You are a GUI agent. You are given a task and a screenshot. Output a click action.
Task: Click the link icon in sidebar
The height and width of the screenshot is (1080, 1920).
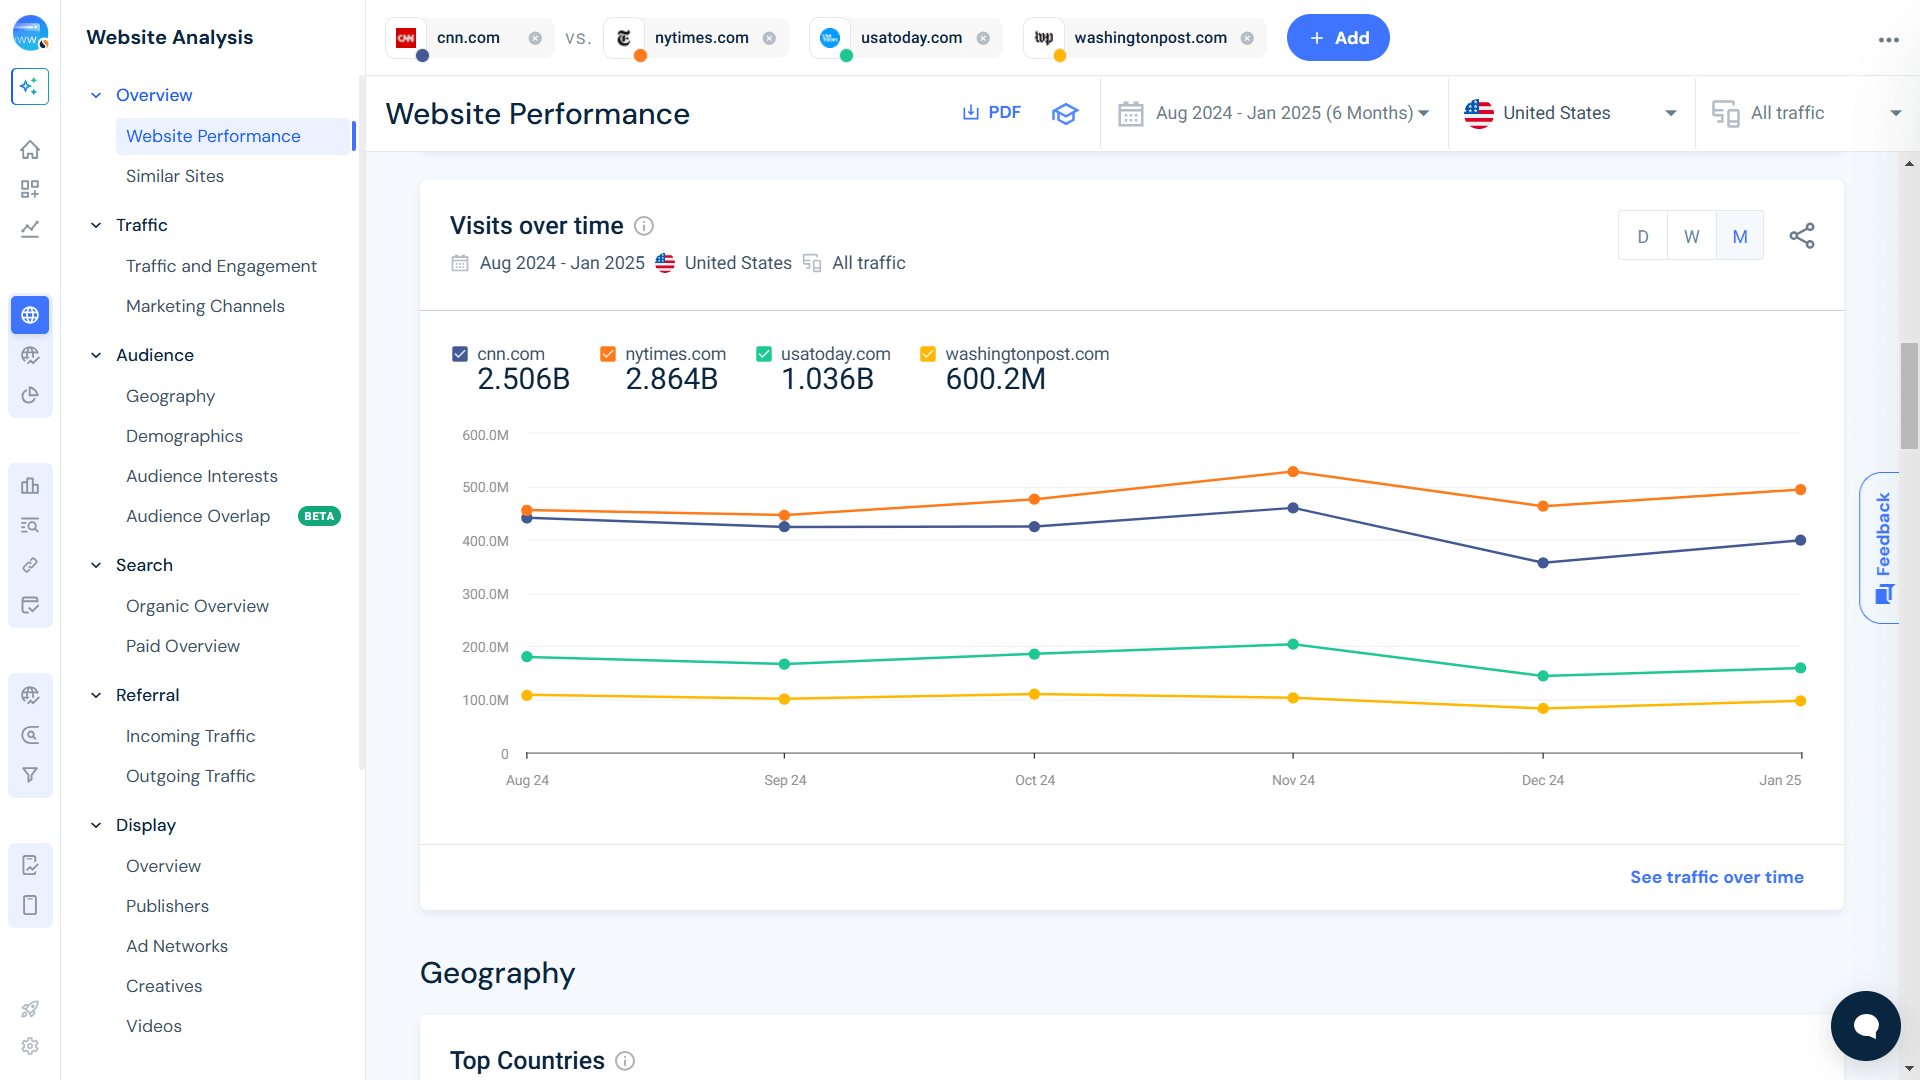tap(30, 565)
